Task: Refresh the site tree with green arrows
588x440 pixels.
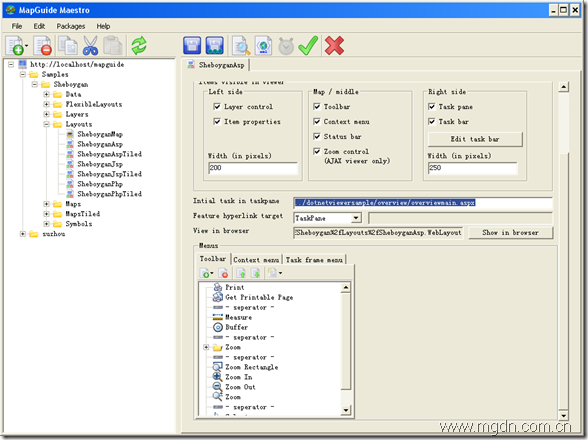Action: pyautogui.click(x=139, y=45)
